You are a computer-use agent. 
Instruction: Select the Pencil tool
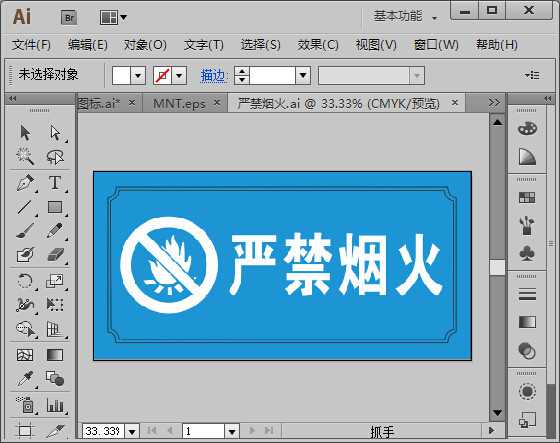[55, 231]
